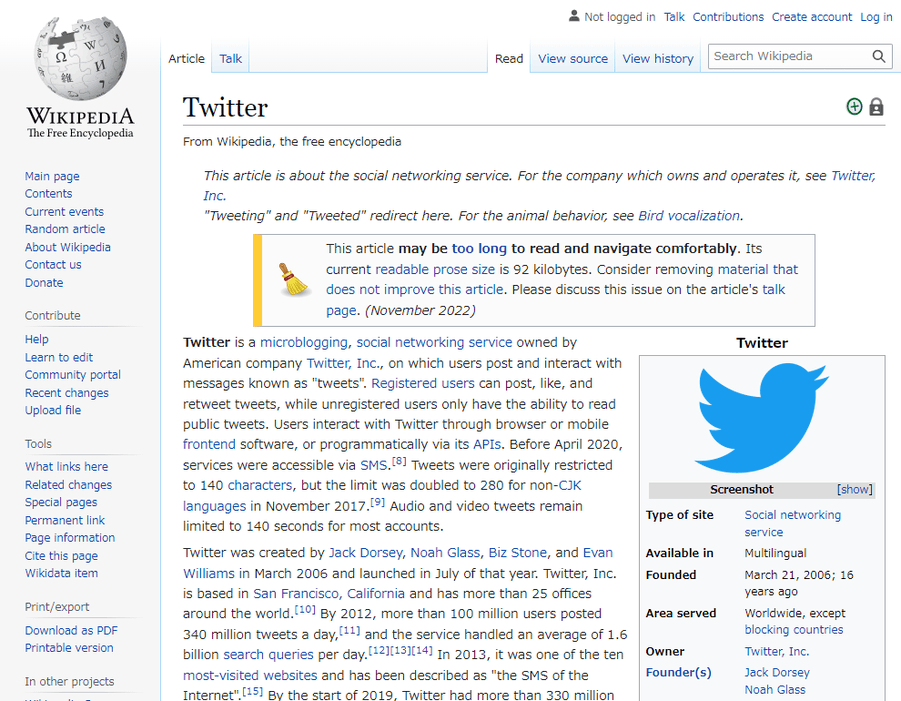Click the search magnifying glass icon
The image size is (901, 701).
coord(879,56)
